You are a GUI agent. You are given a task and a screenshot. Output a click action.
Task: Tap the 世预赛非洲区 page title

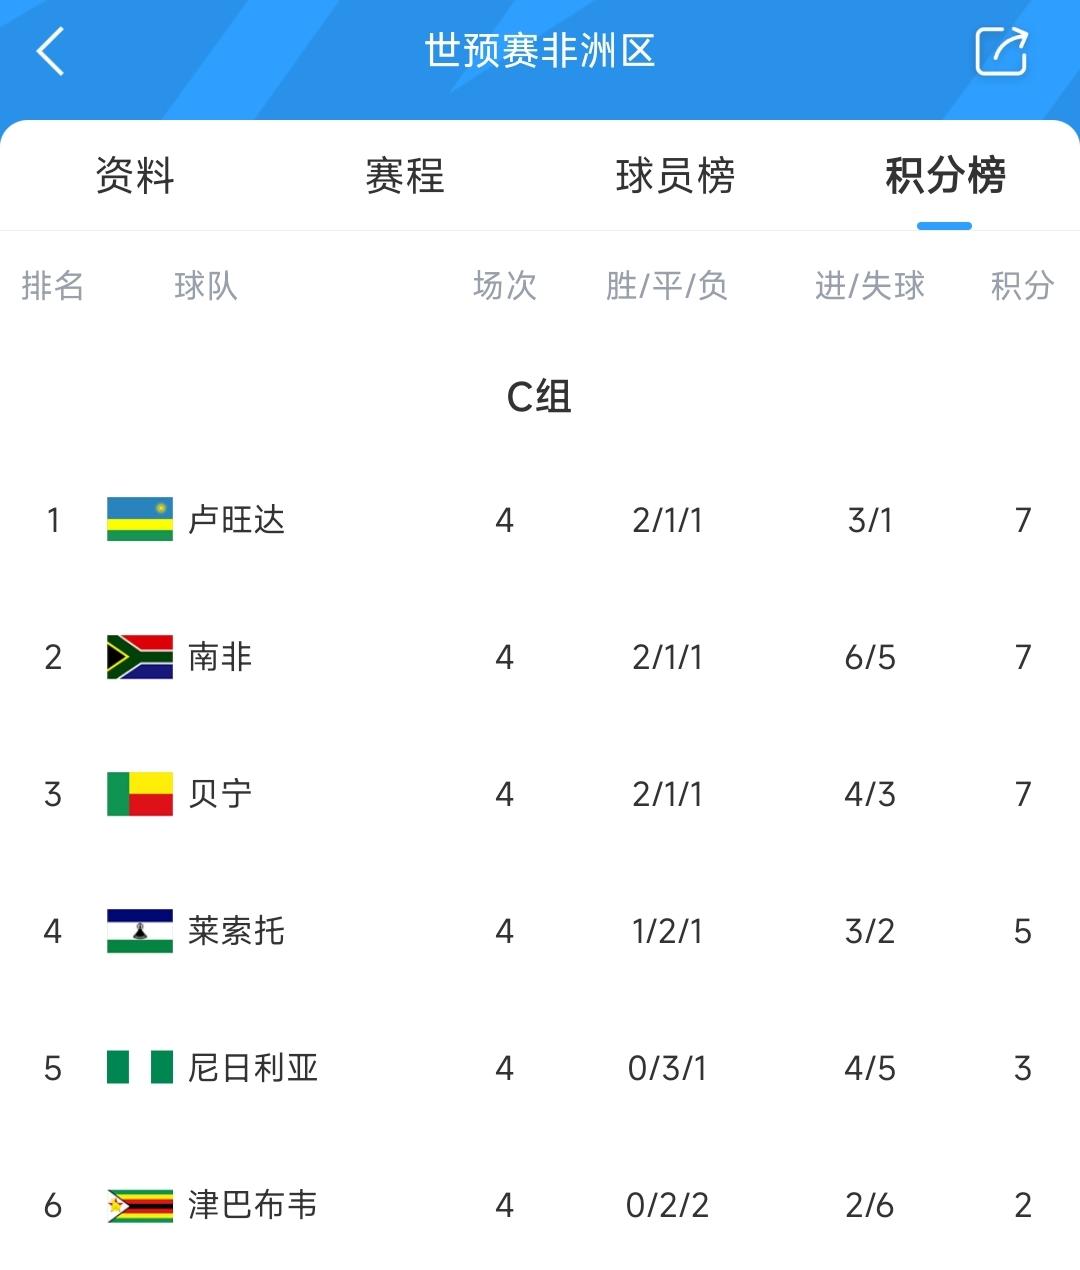[540, 51]
